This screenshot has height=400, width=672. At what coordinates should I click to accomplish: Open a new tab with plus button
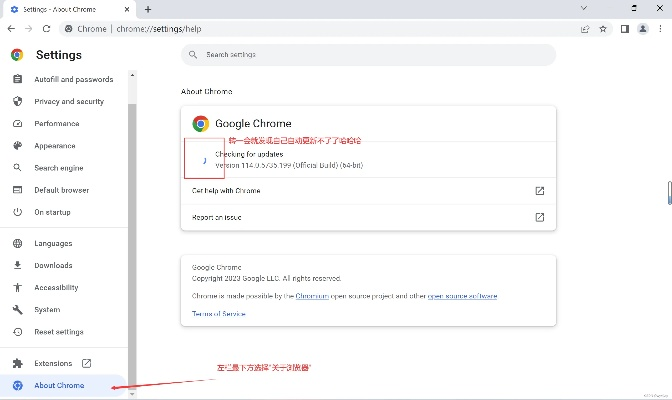click(x=148, y=9)
